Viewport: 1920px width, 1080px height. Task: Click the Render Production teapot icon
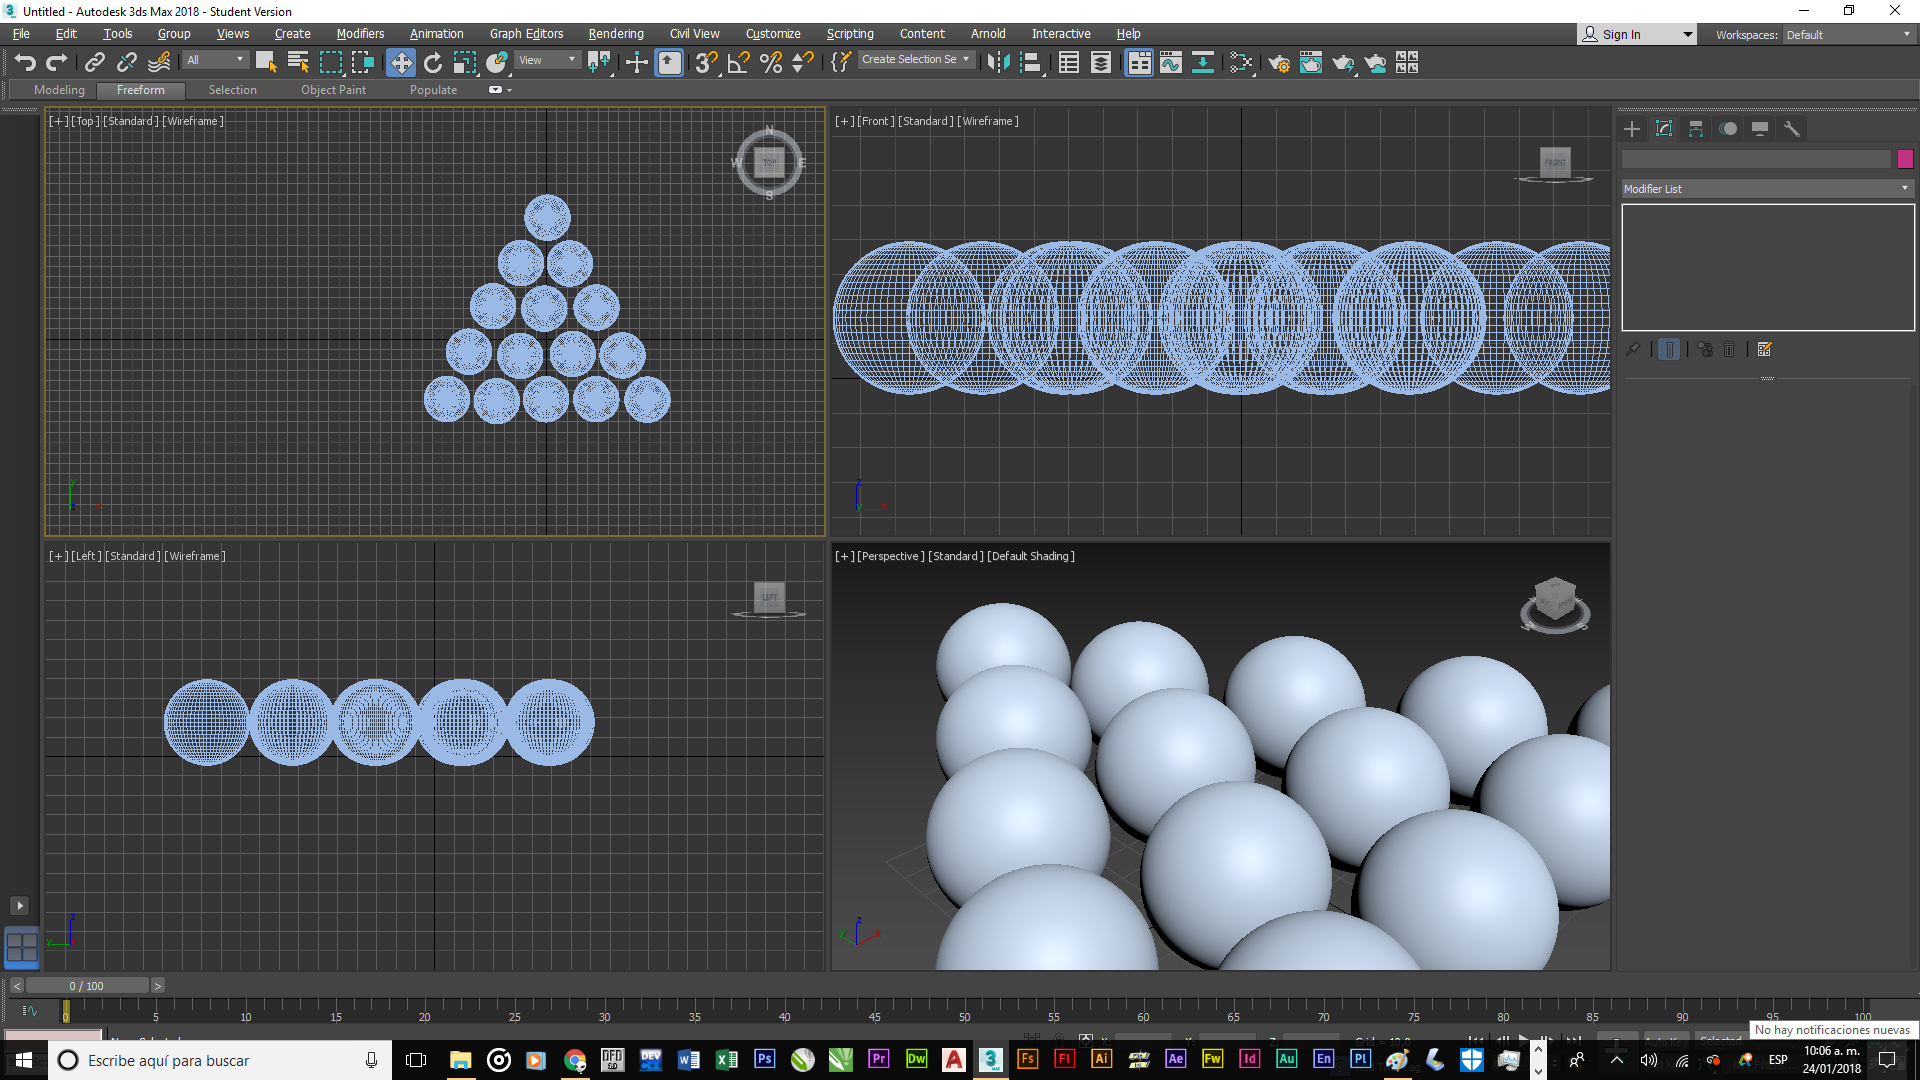click(x=1343, y=62)
